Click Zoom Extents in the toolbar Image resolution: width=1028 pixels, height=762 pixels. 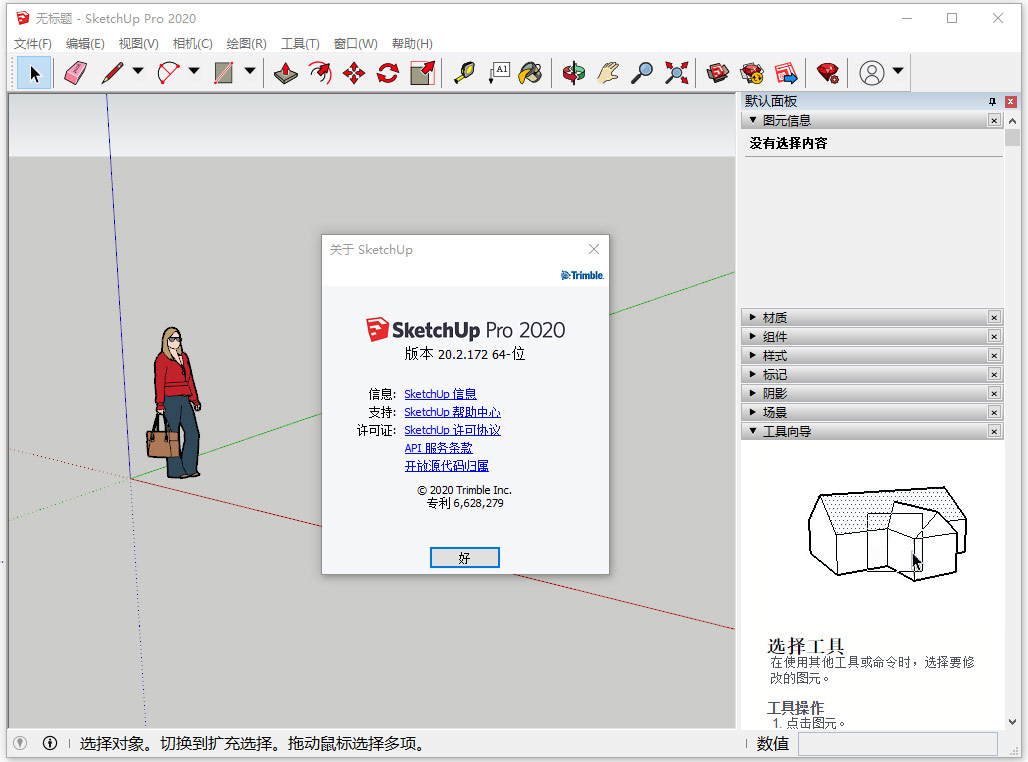[676, 72]
